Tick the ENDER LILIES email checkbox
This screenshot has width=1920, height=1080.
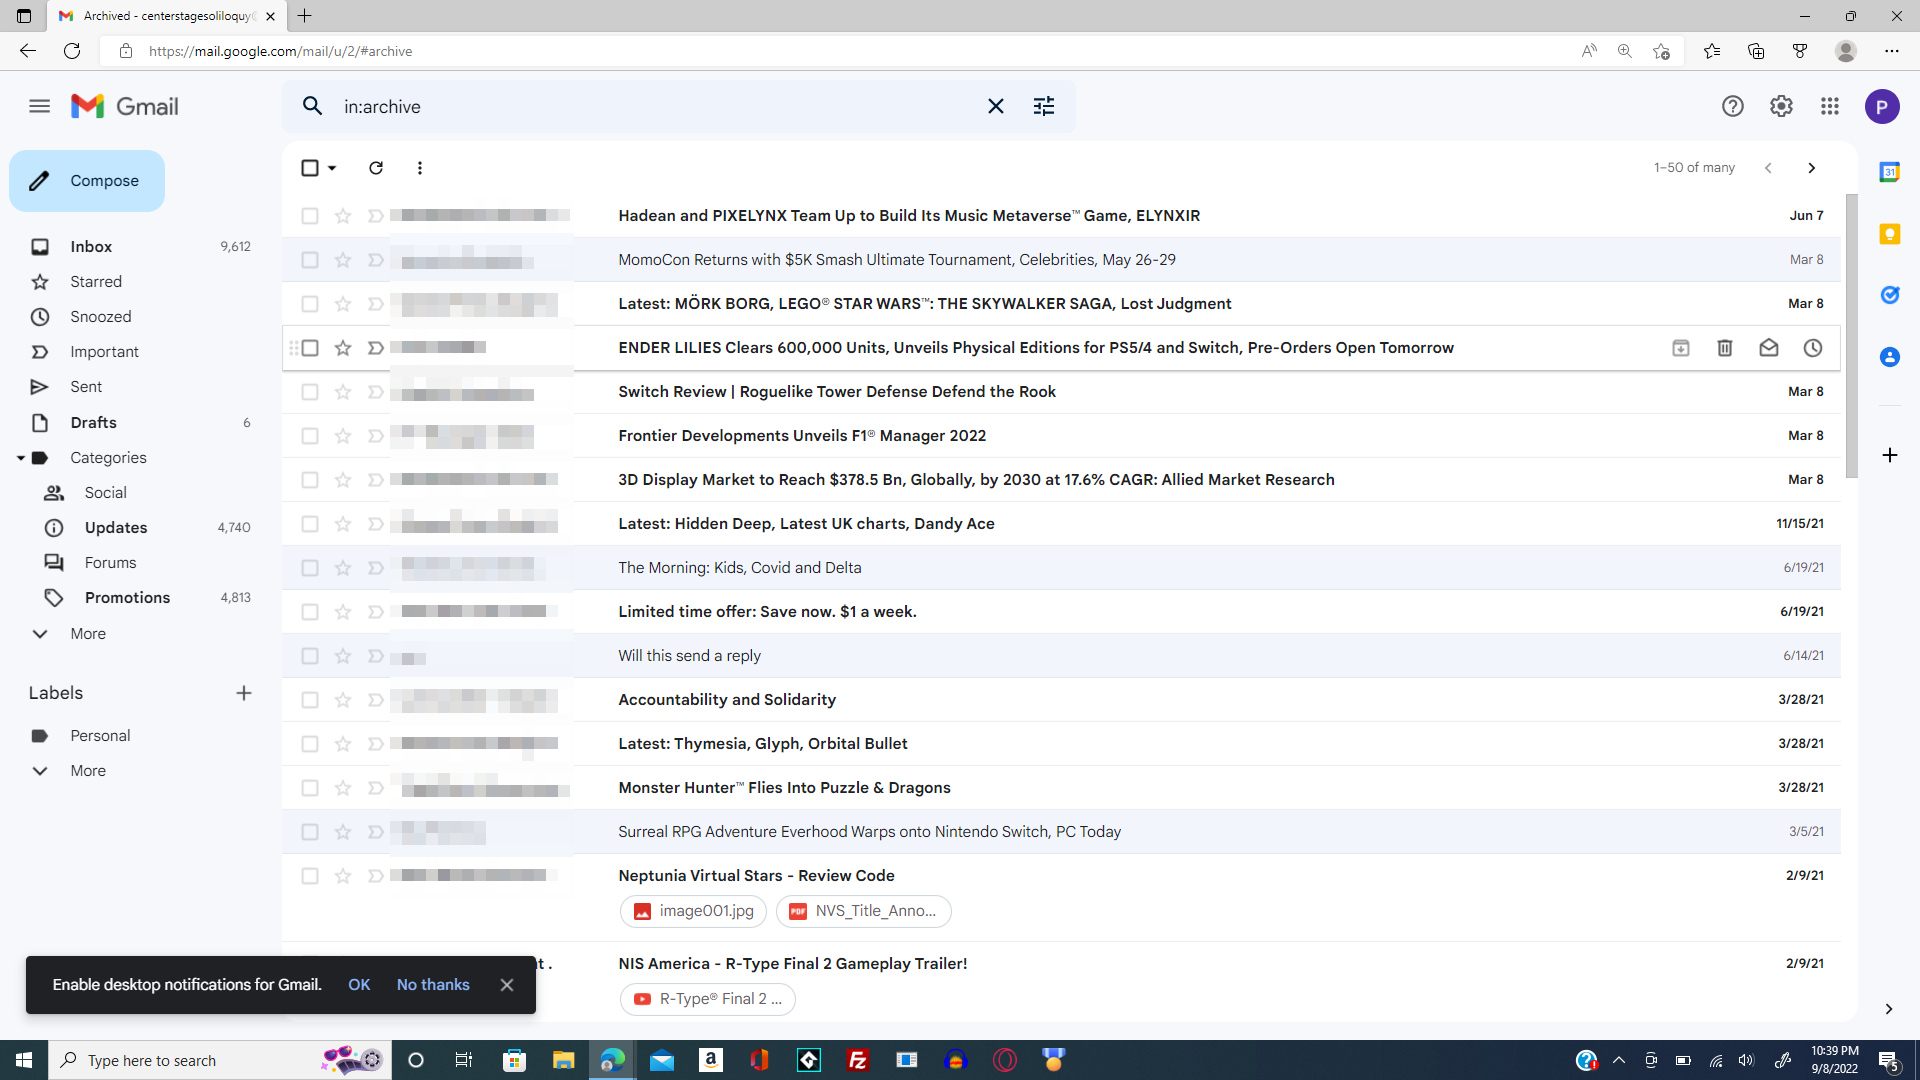[x=310, y=348]
